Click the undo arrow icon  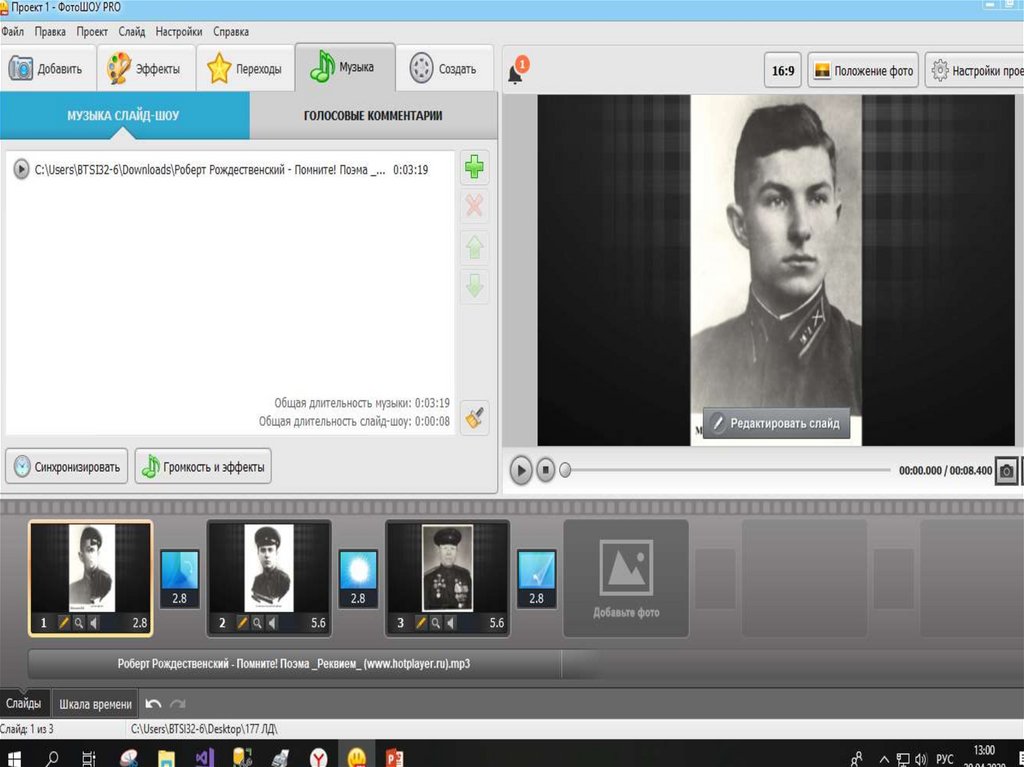[153, 704]
